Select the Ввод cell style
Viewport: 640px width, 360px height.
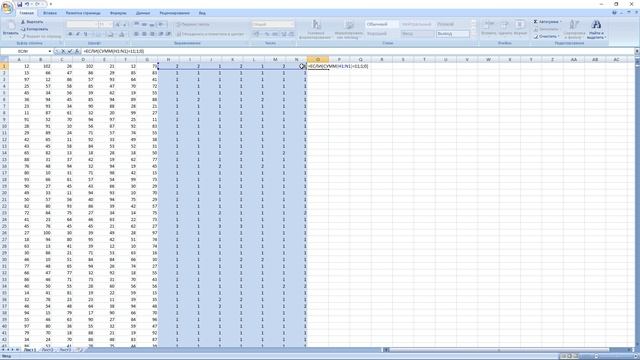pyautogui.click(x=417, y=34)
